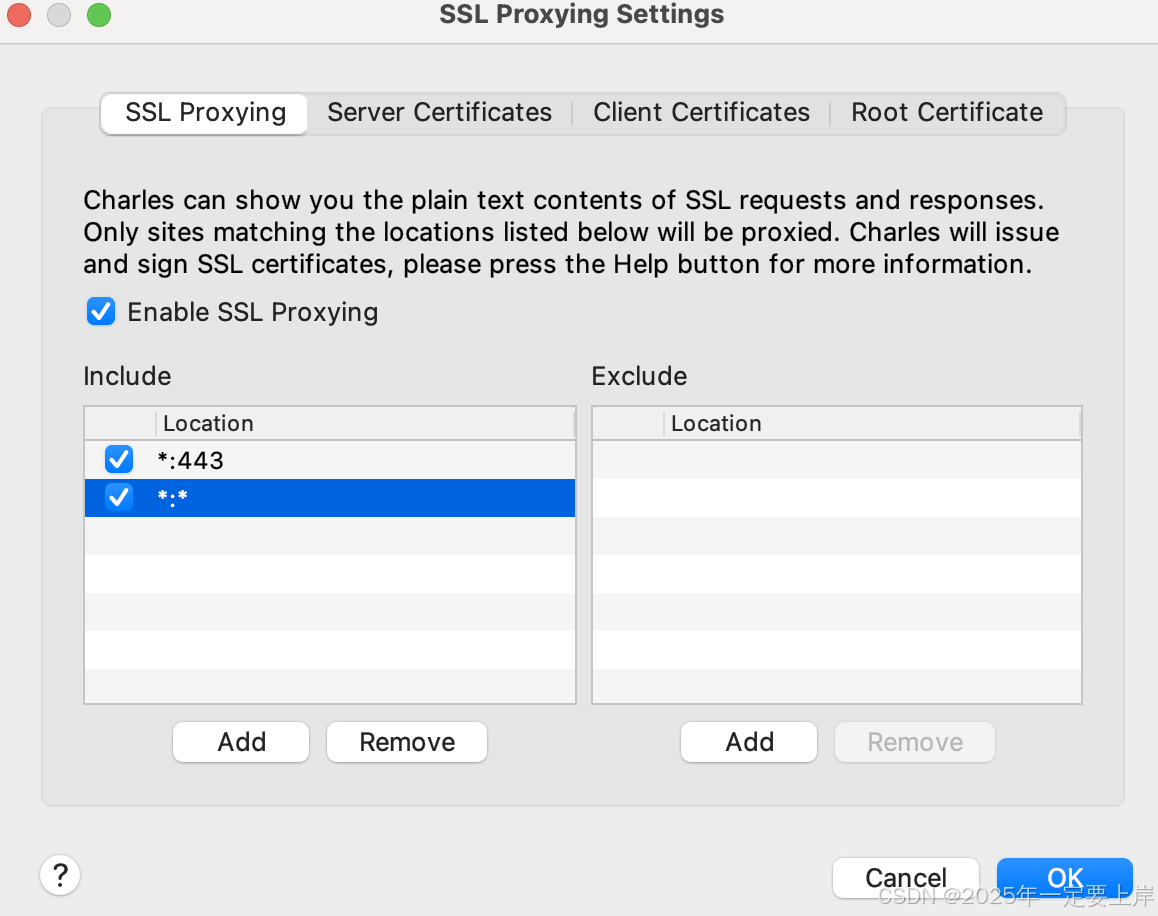Toggle the Enable SSL Proxying checkbox
The image size is (1158, 916).
[x=101, y=312]
